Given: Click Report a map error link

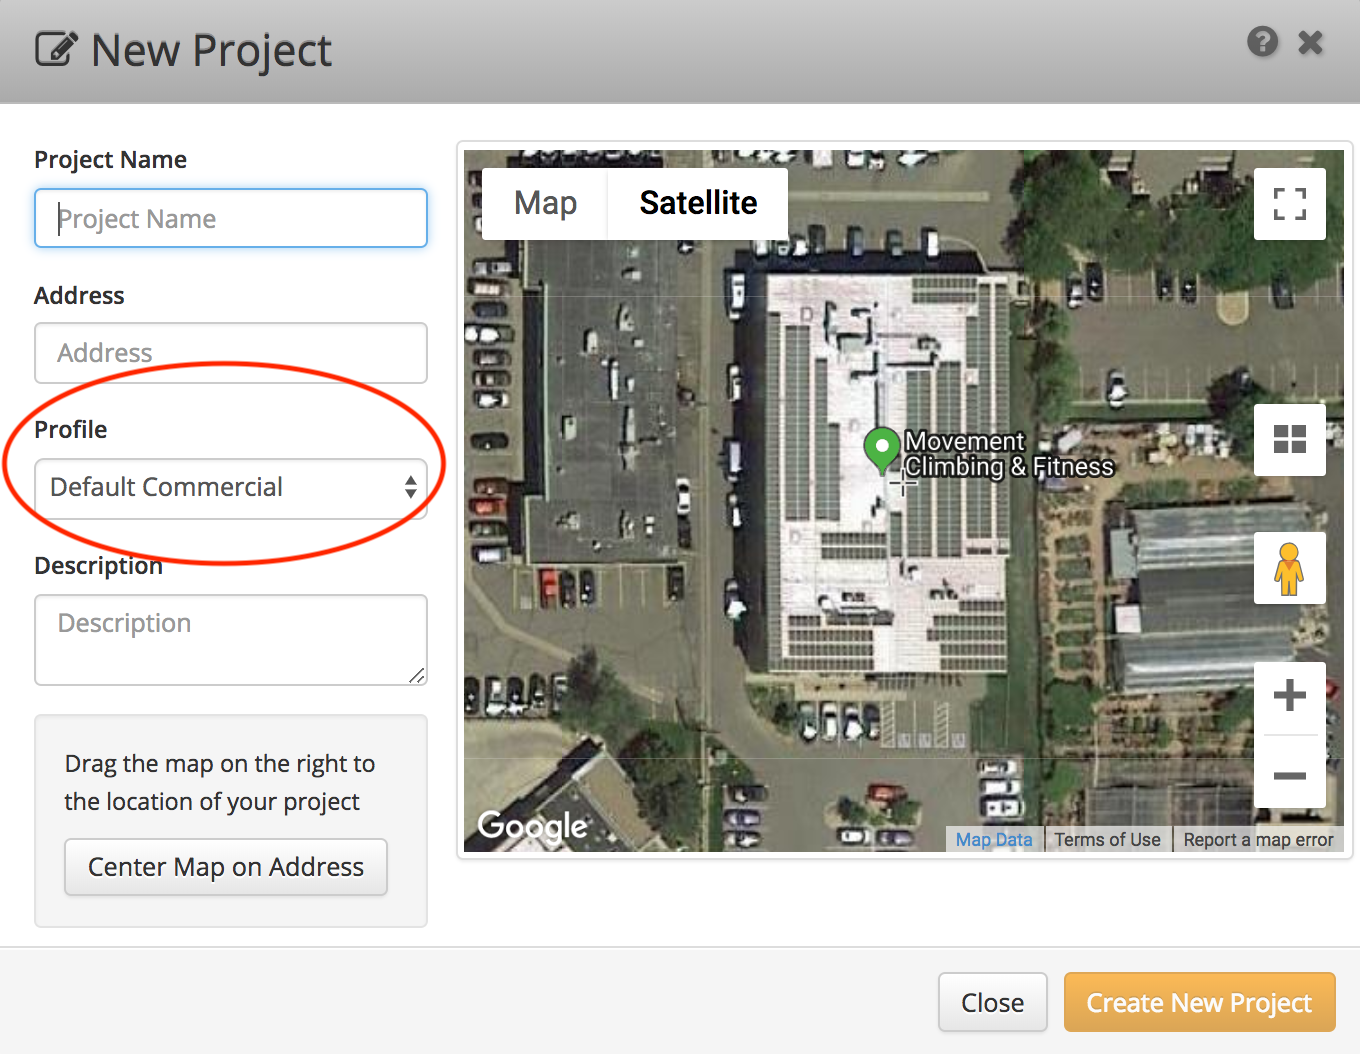Looking at the screenshot, I should 1258,840.
